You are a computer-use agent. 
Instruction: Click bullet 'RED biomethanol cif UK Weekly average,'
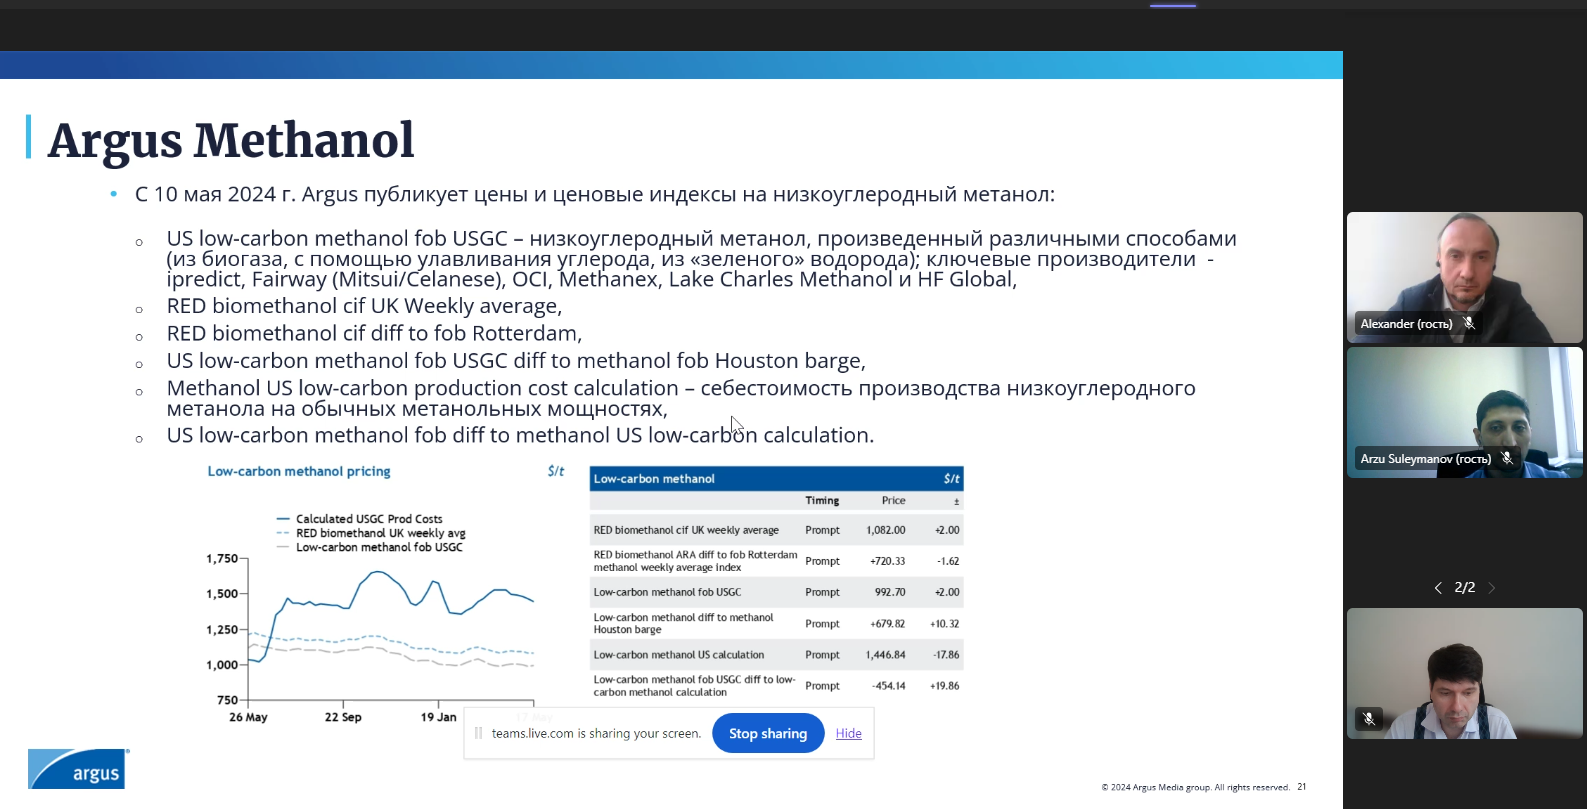[364, 306]
